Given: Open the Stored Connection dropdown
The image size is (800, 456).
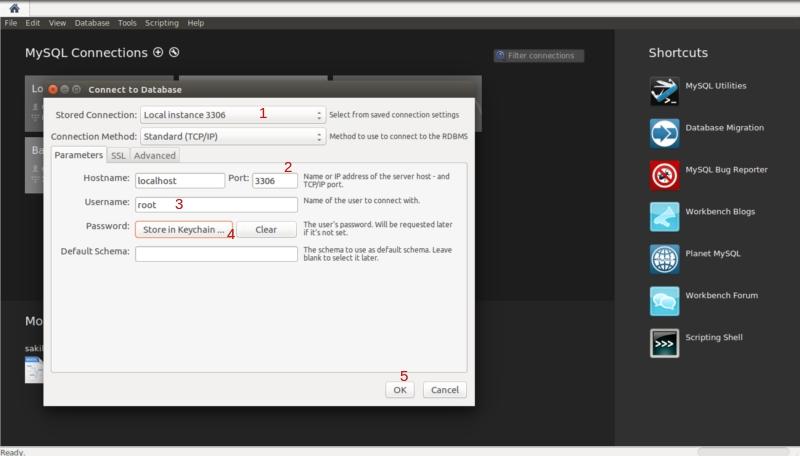Looking at the screenshot, I should [x=233, y=115].
